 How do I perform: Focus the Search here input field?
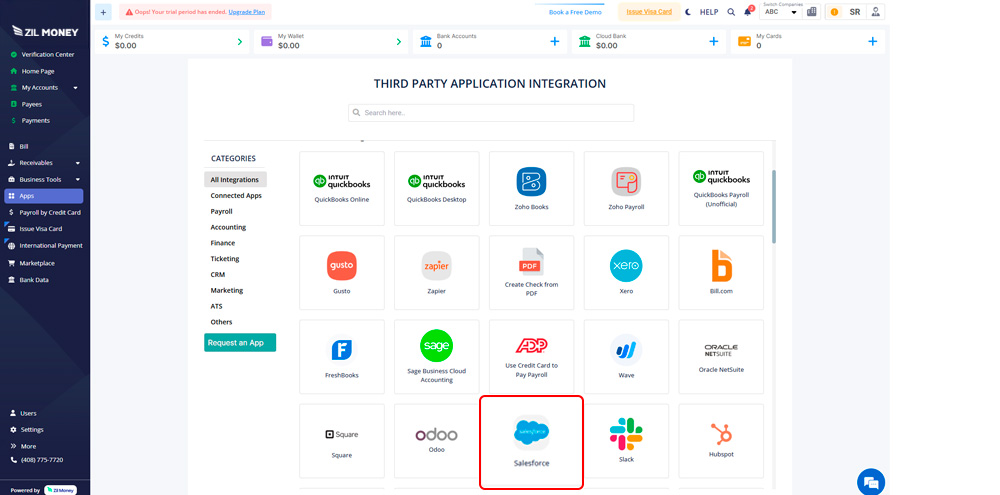tap(491, 113)
